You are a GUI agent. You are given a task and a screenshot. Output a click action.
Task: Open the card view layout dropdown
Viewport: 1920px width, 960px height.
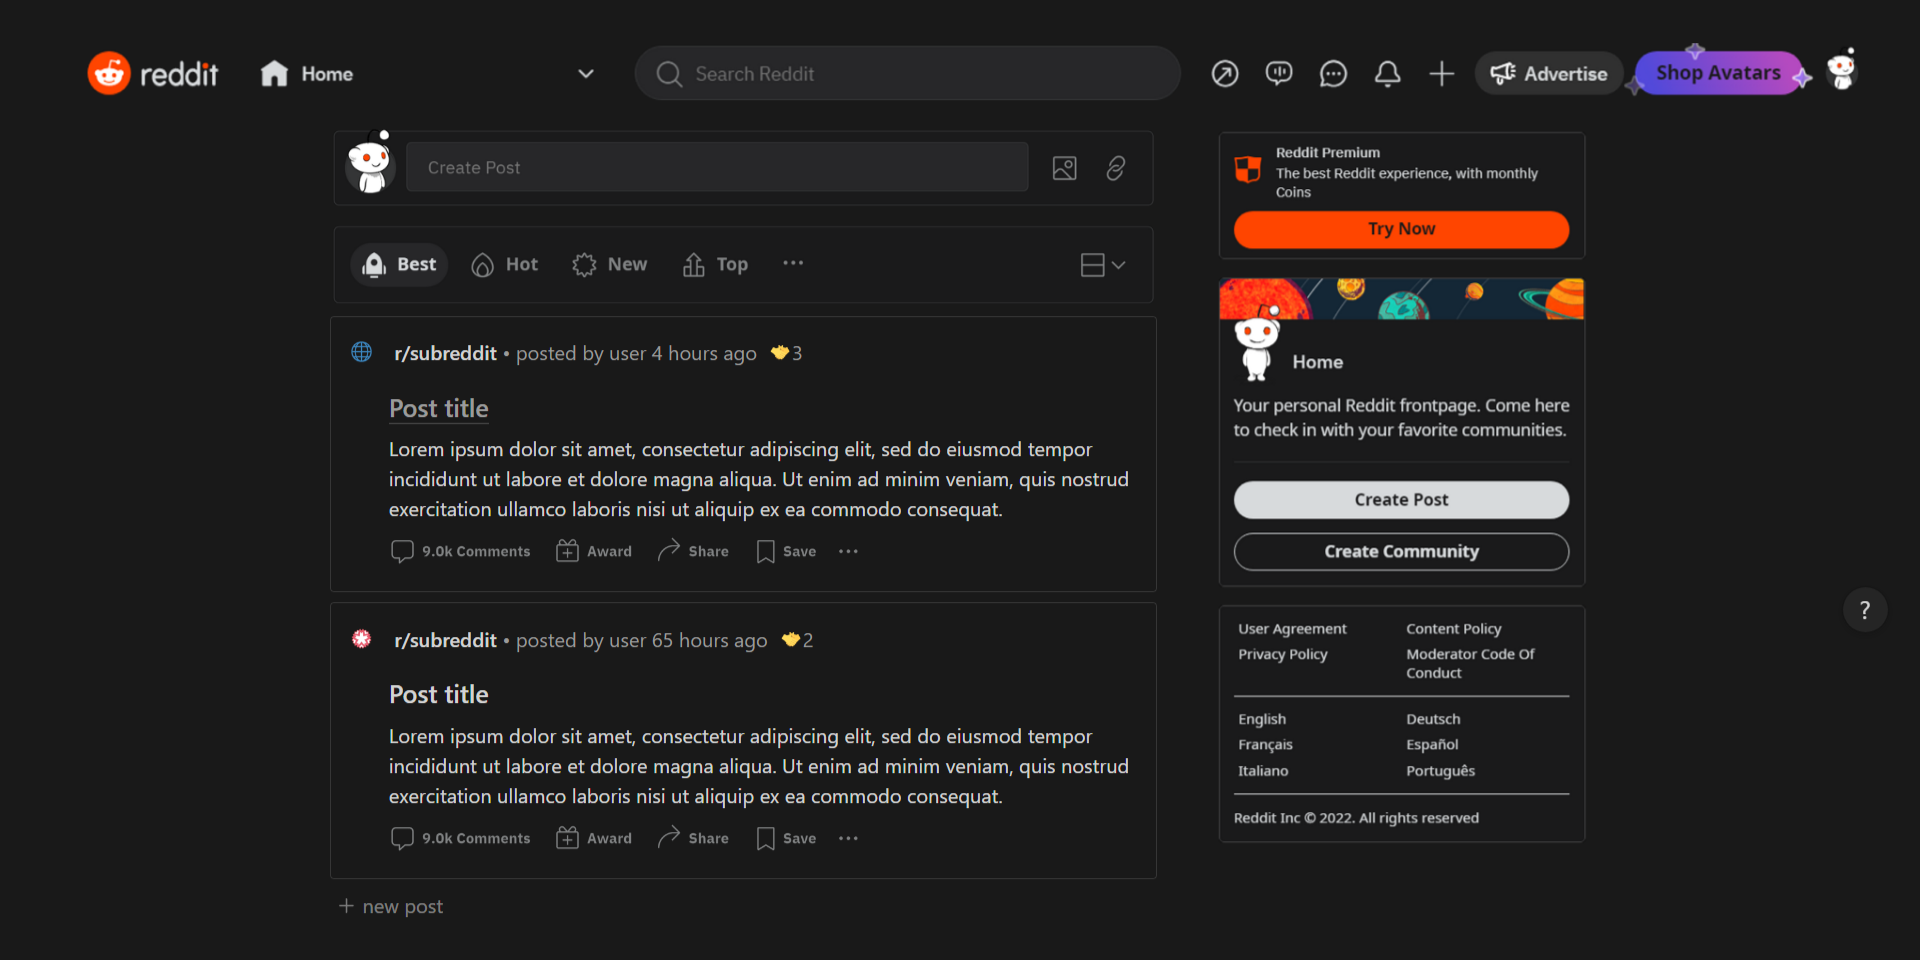[1103, 265]
